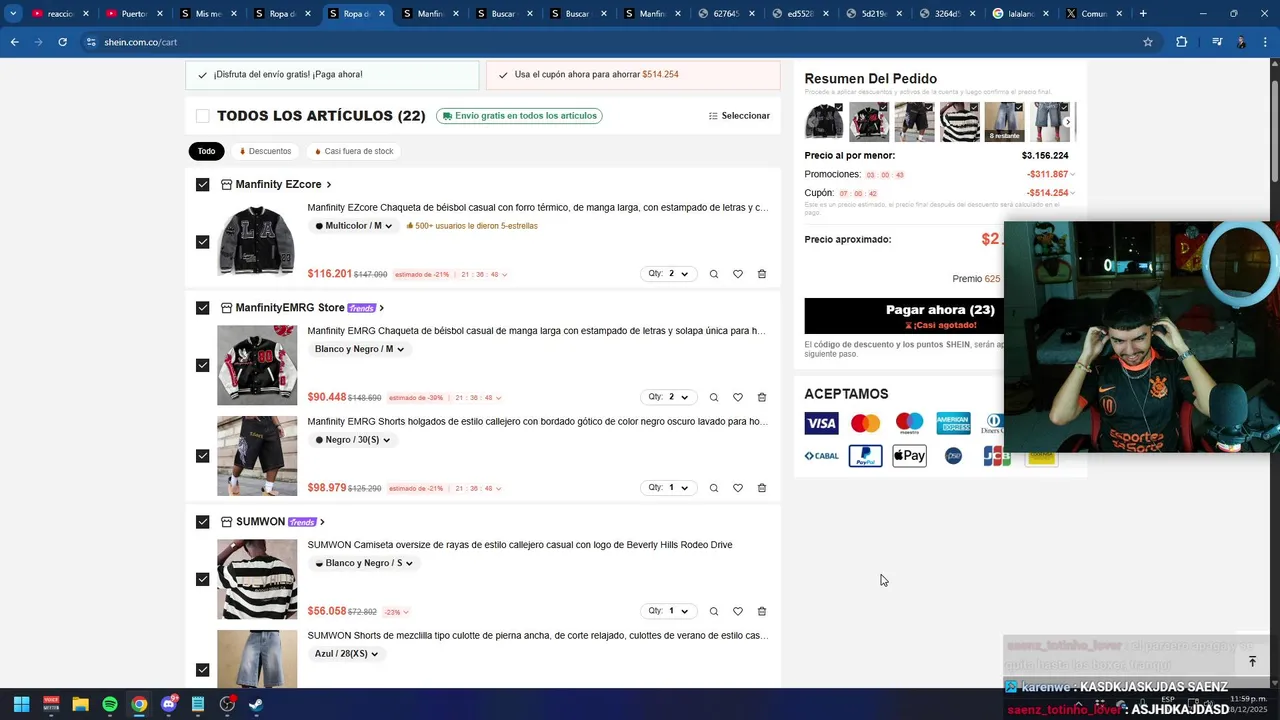This screenshot has height=720, width=1280.
Task: Open Discord from taskbar
Action: click(168, 704)
